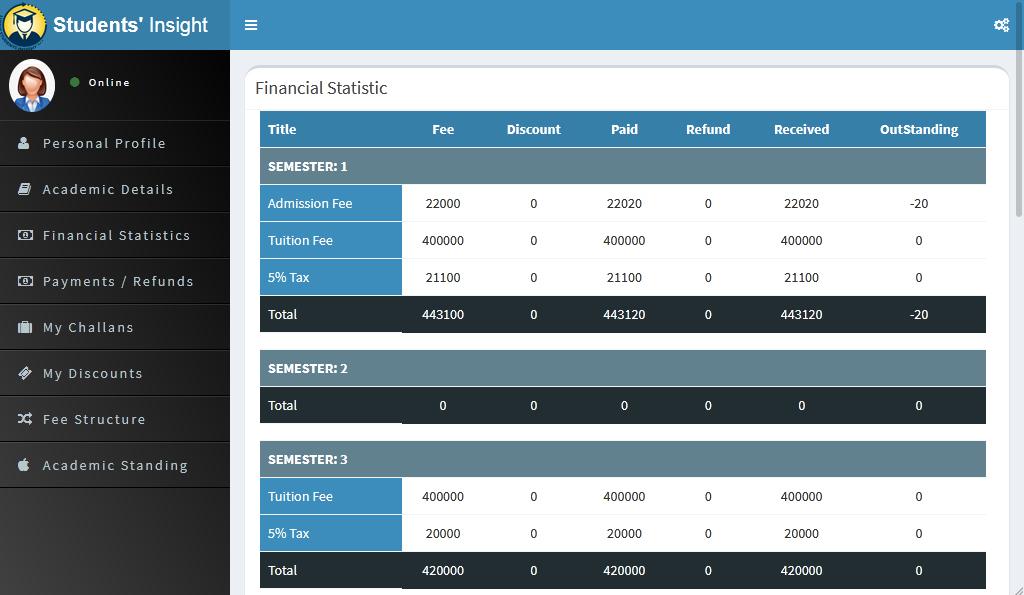Image resolution: width=1024 pixels, height=595 pixels.
Task: Toggle the sidebar with the hamburger icon
Action: [251, 25]
